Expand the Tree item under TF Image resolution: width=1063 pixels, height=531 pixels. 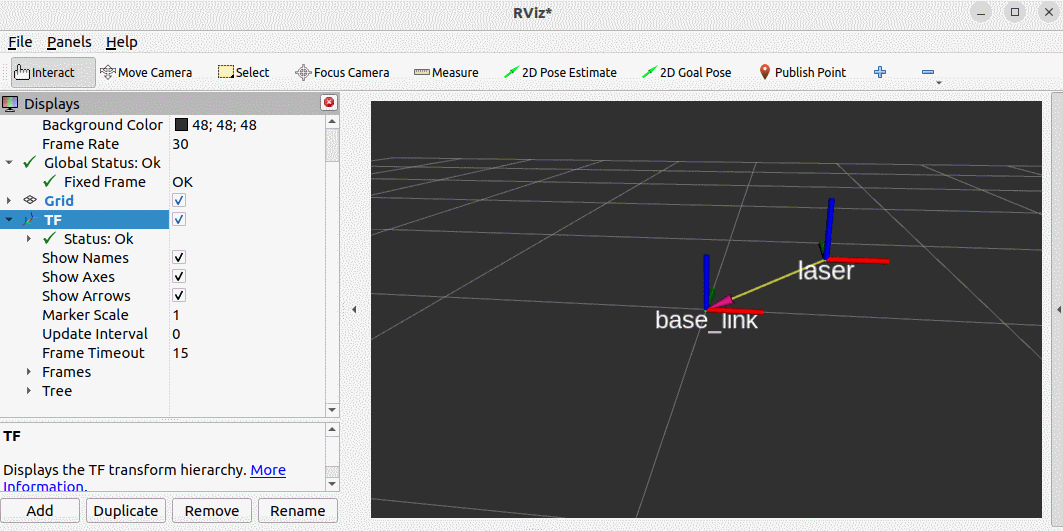[29, 391]
